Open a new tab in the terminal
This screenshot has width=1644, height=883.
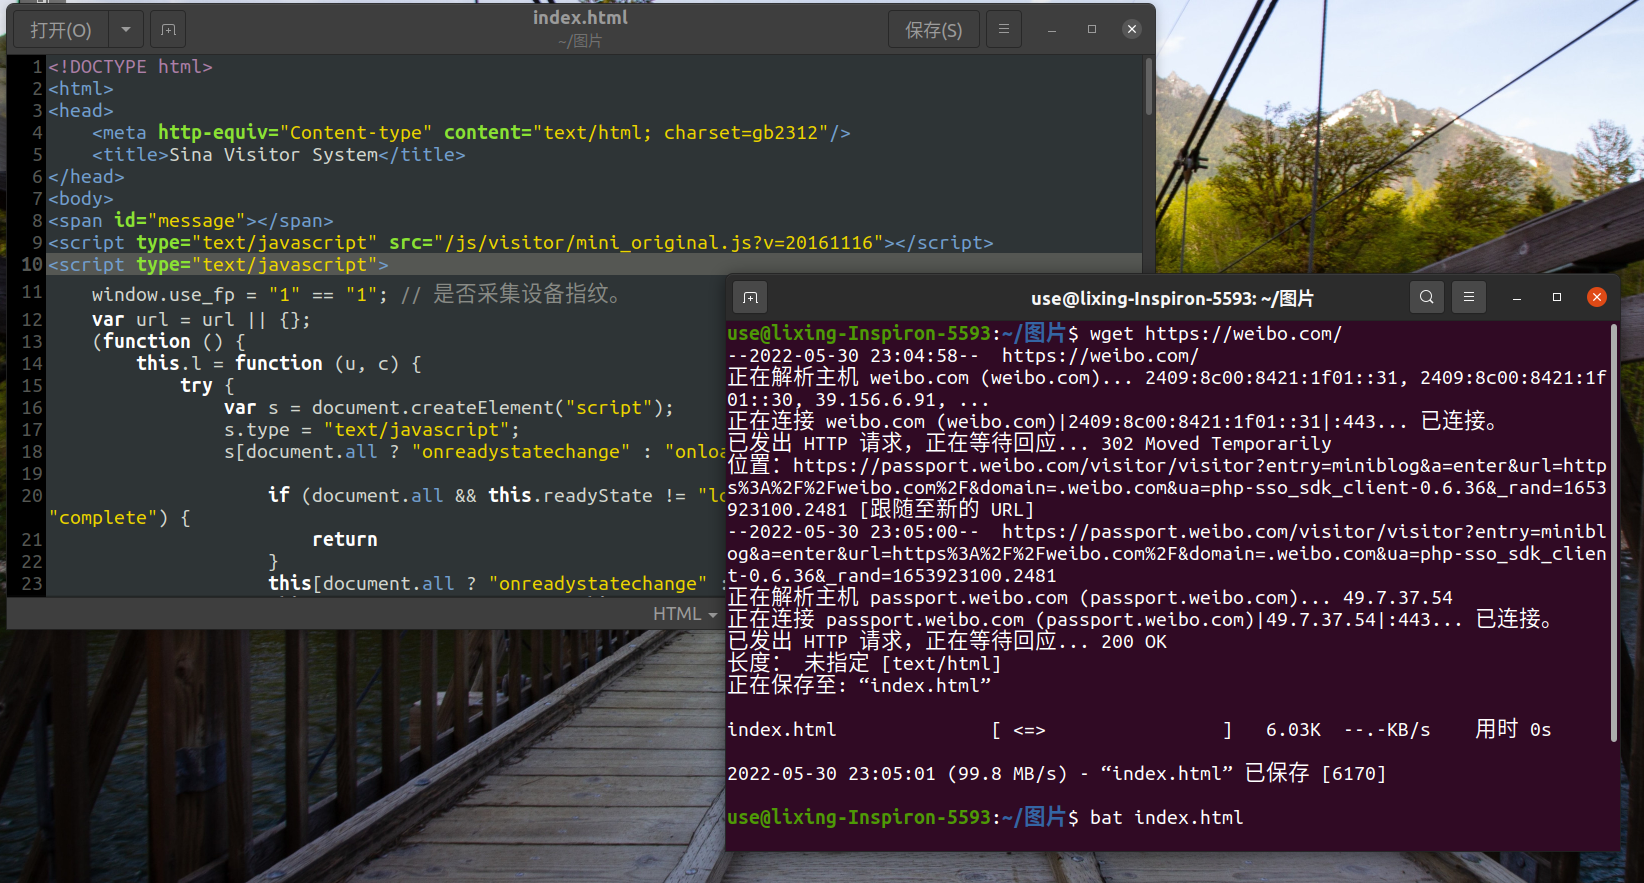[x=750, y=297]
